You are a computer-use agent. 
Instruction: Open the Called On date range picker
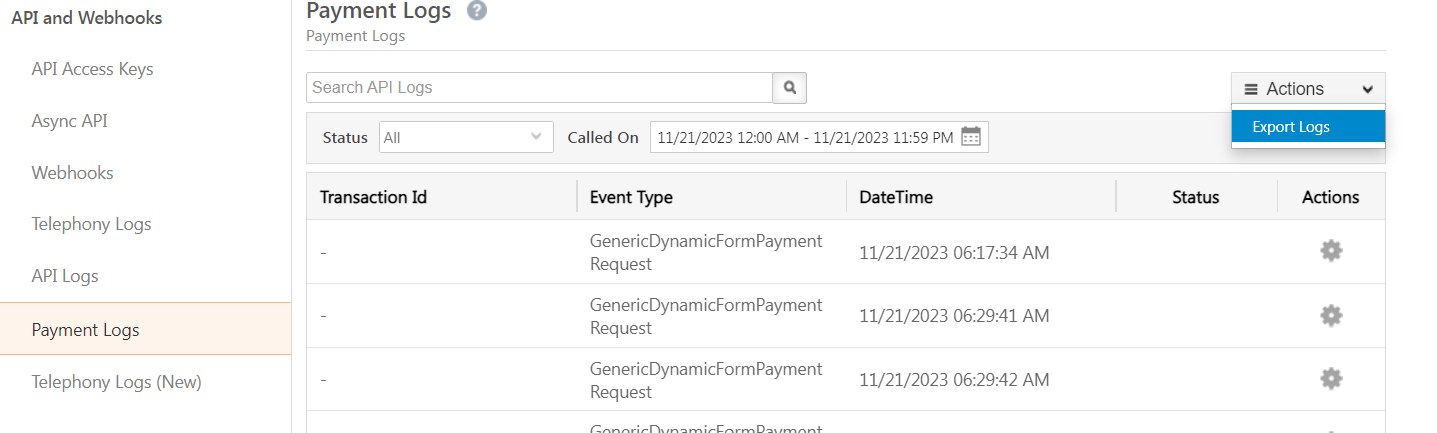click(x=806, y=138)
